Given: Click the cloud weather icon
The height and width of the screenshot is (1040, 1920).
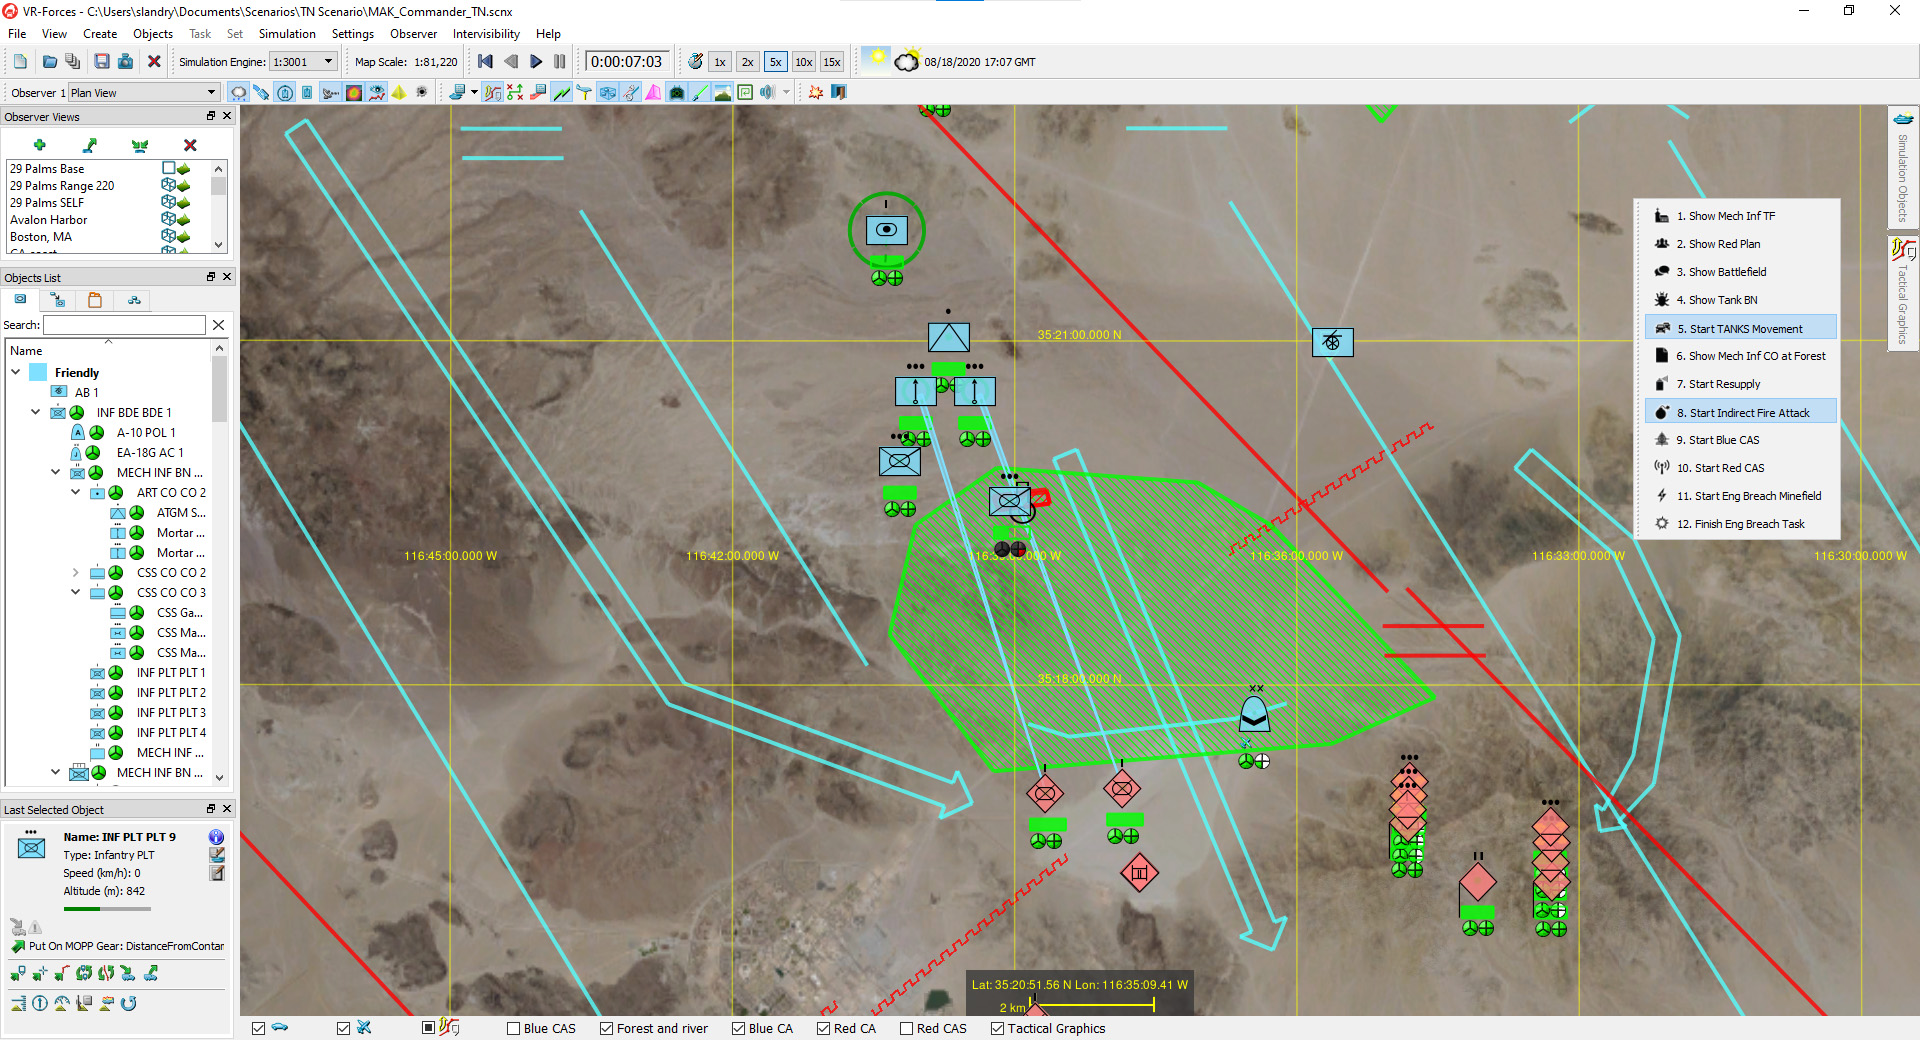Looking at the screenshot, I should pos(907,62).
